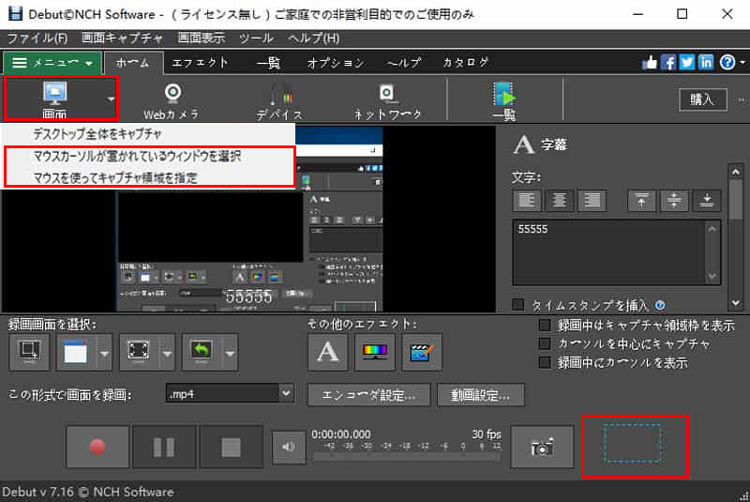750x502 pixels.
Task: Open the recordings 一覧 film icon
Action: point(504,94)
